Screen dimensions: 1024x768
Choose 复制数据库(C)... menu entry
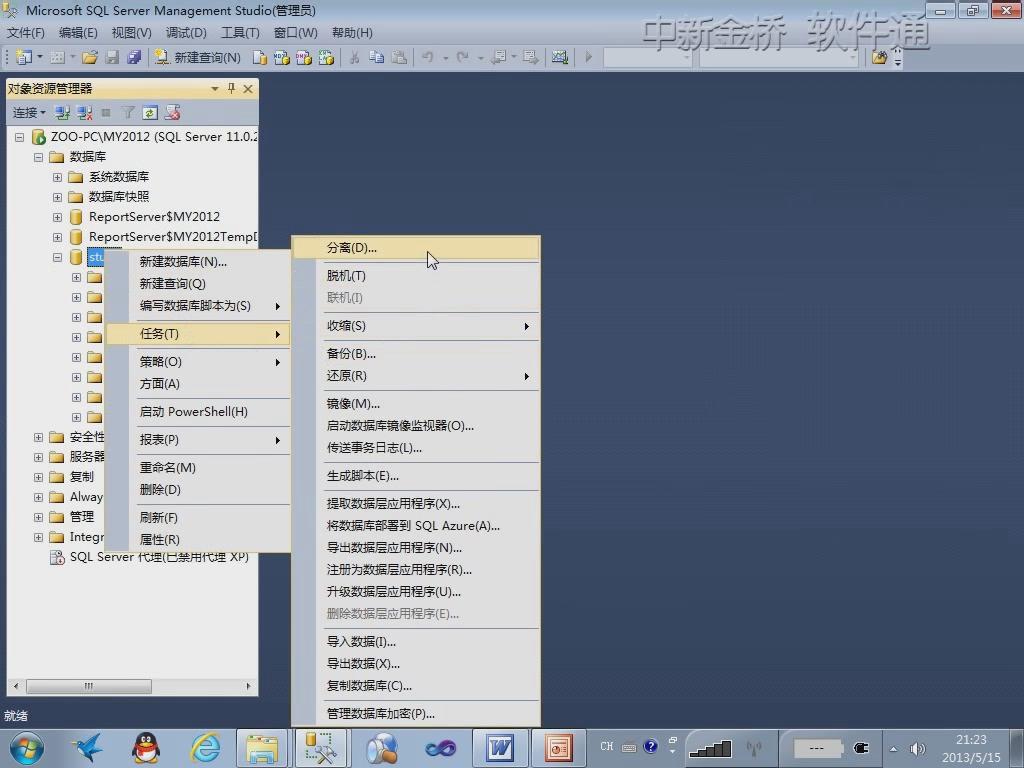416,686
